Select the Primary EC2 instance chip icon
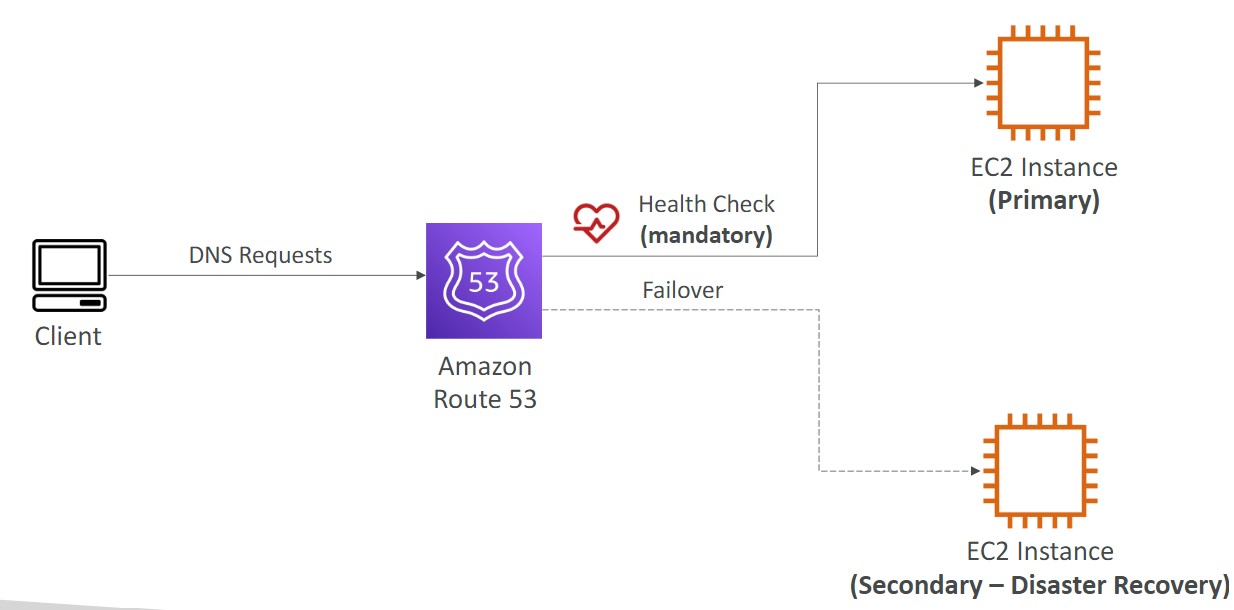The image size is (1234, 610). [x=1043, y=83]
